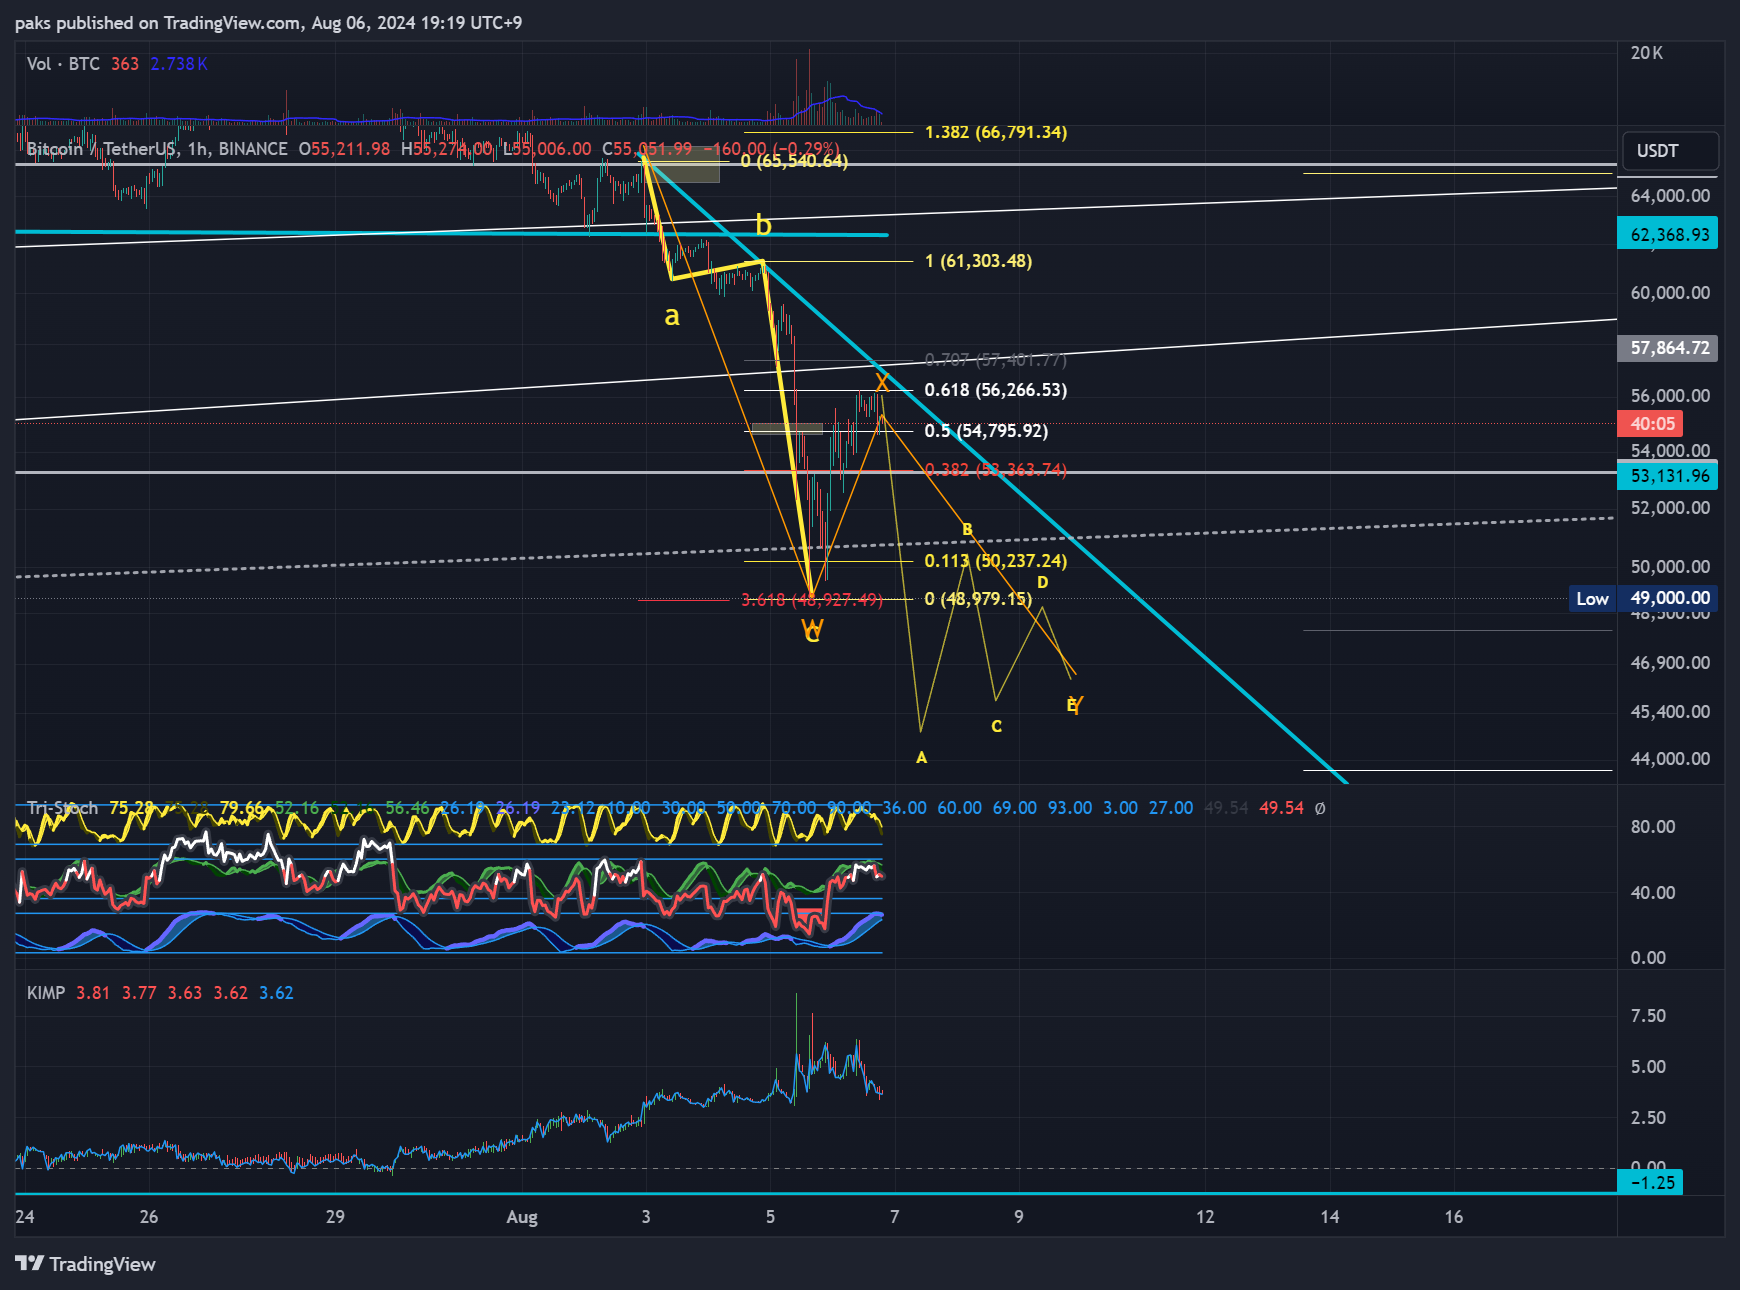Click the 40:05 red countdown label
The width and height of the screenshot is (1740, 1290).
pos(1651,424)
